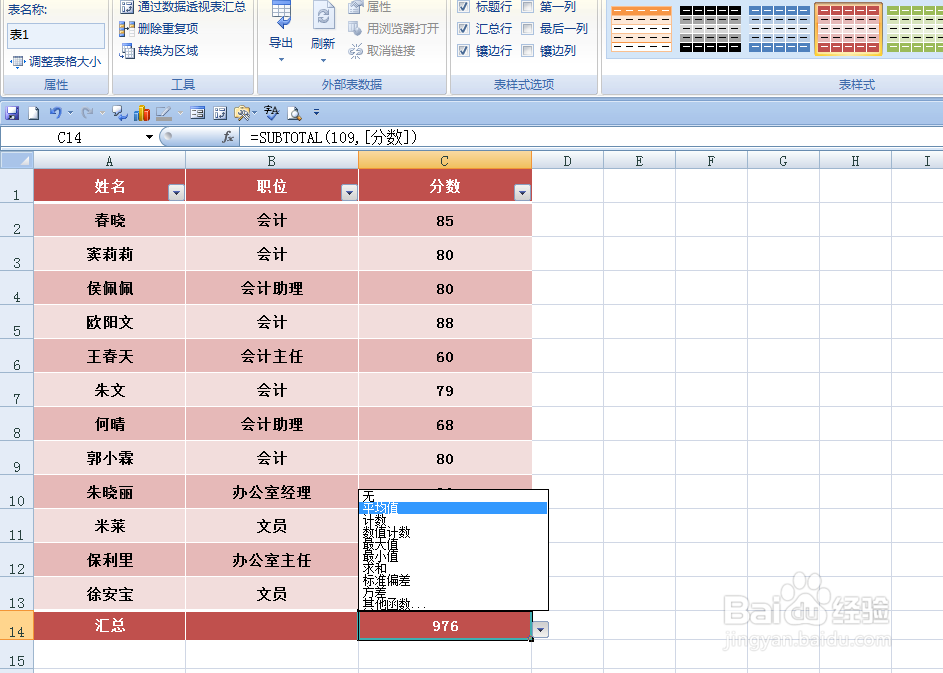943x673 pixels.
Task: Click the 表1 table name input field
Action: [x=55, y=36]
